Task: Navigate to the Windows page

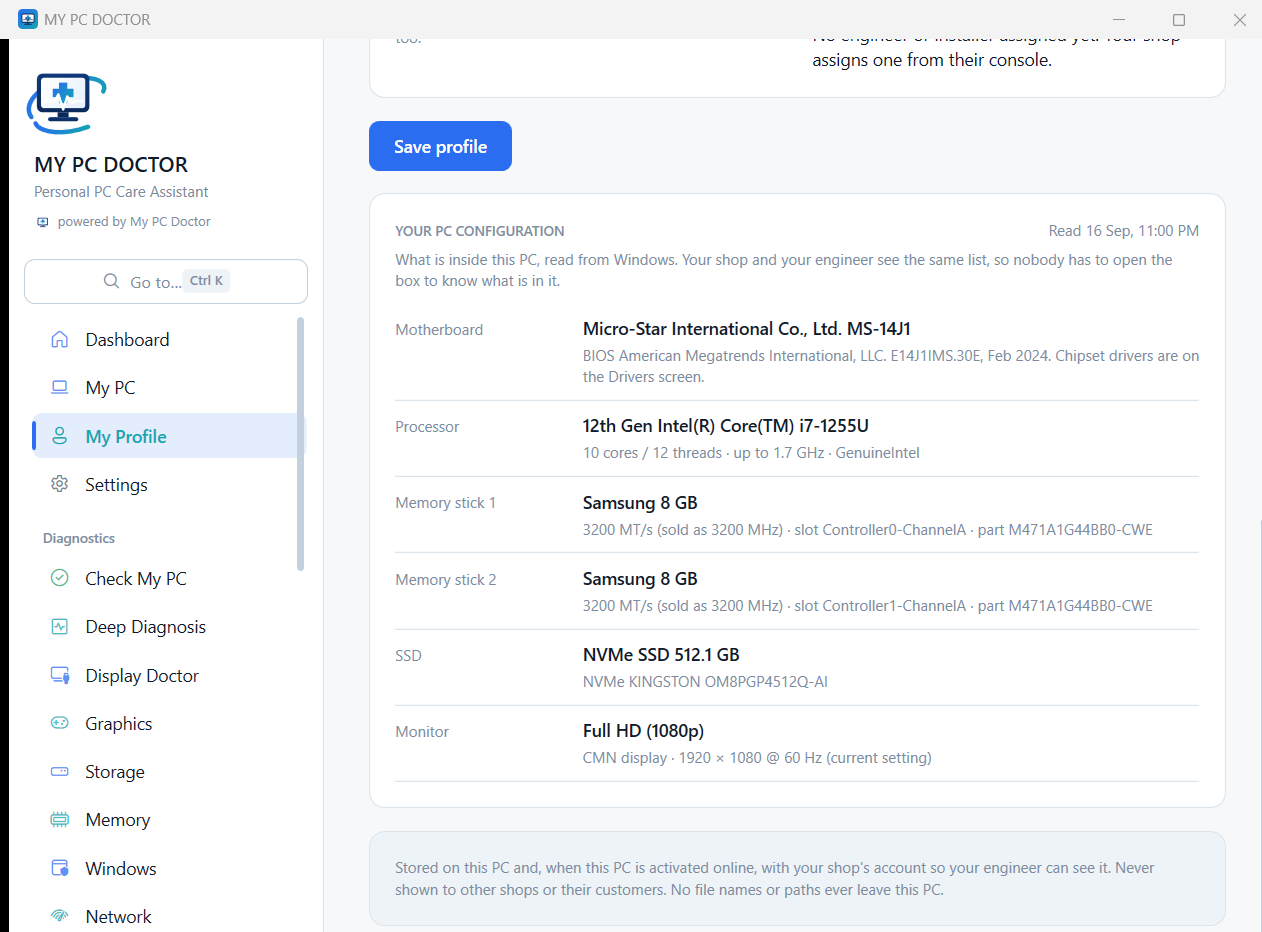Action: coord(166,868)
